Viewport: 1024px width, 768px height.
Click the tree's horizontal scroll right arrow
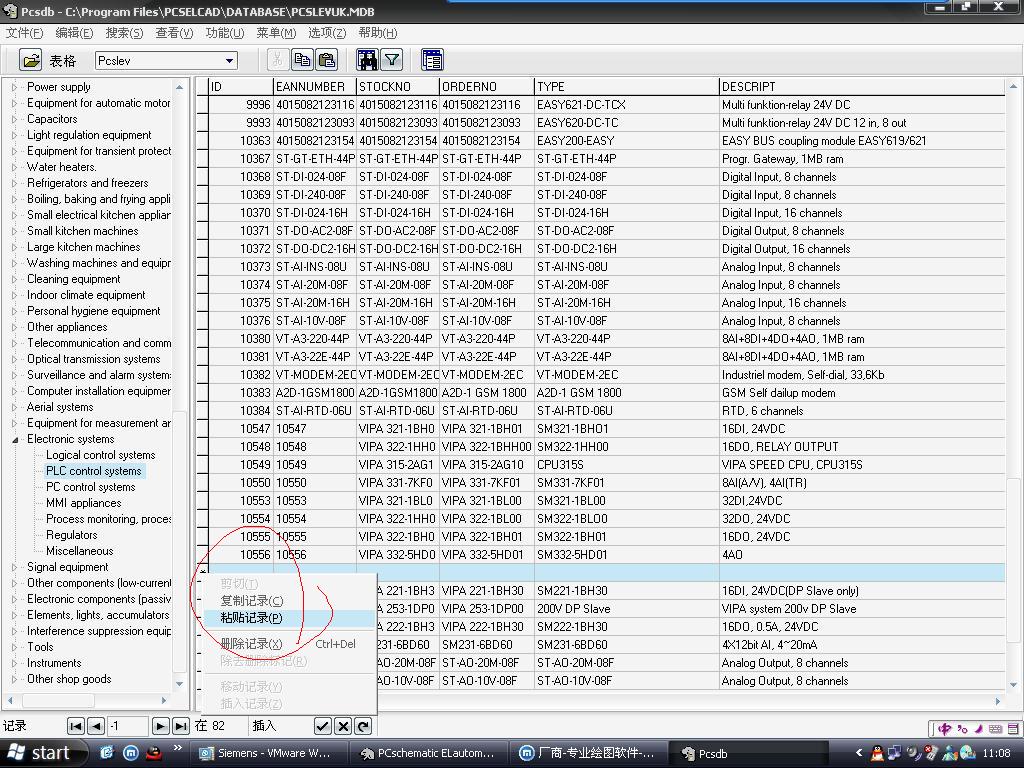tap(163, 700)
